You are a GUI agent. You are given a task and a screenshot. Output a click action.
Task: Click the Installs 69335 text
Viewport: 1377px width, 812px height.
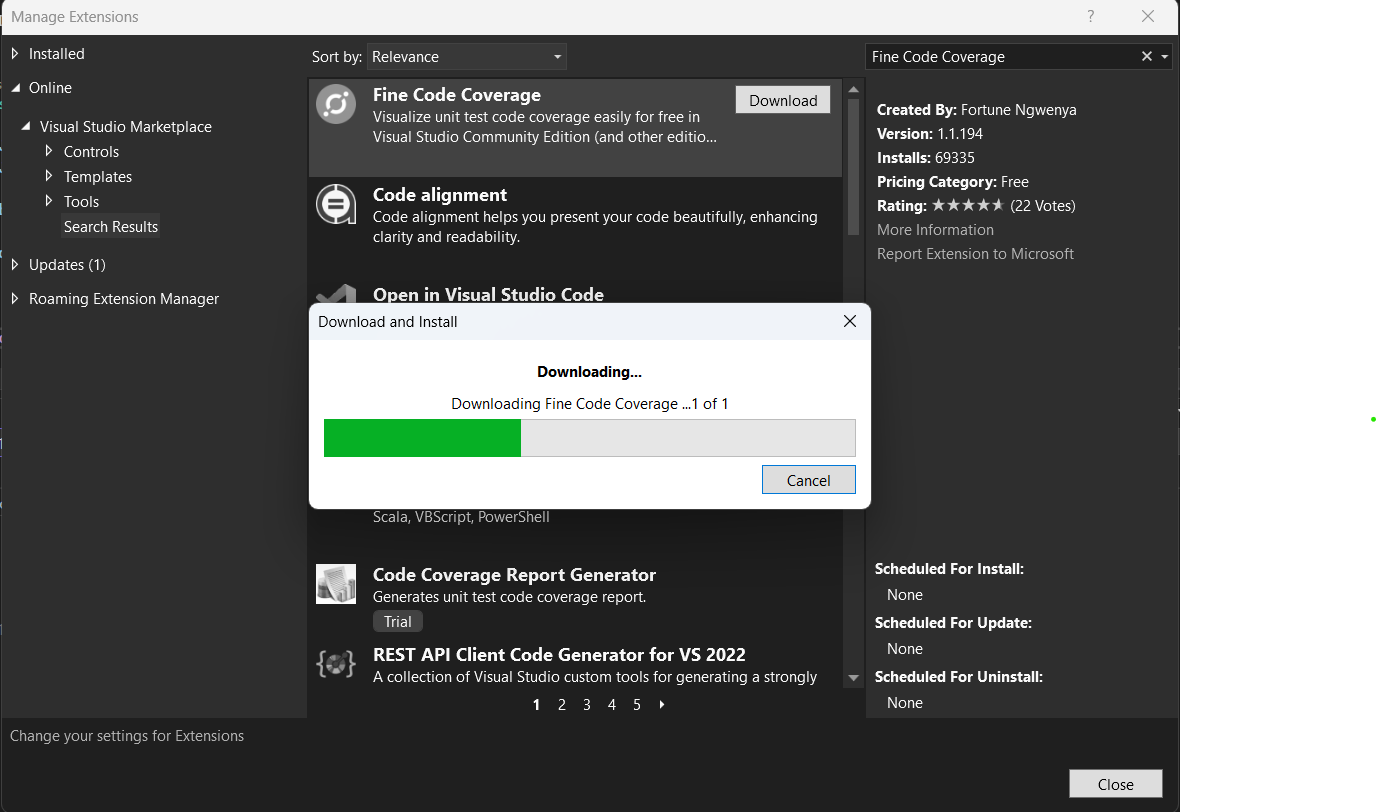[x=926, y=158]
